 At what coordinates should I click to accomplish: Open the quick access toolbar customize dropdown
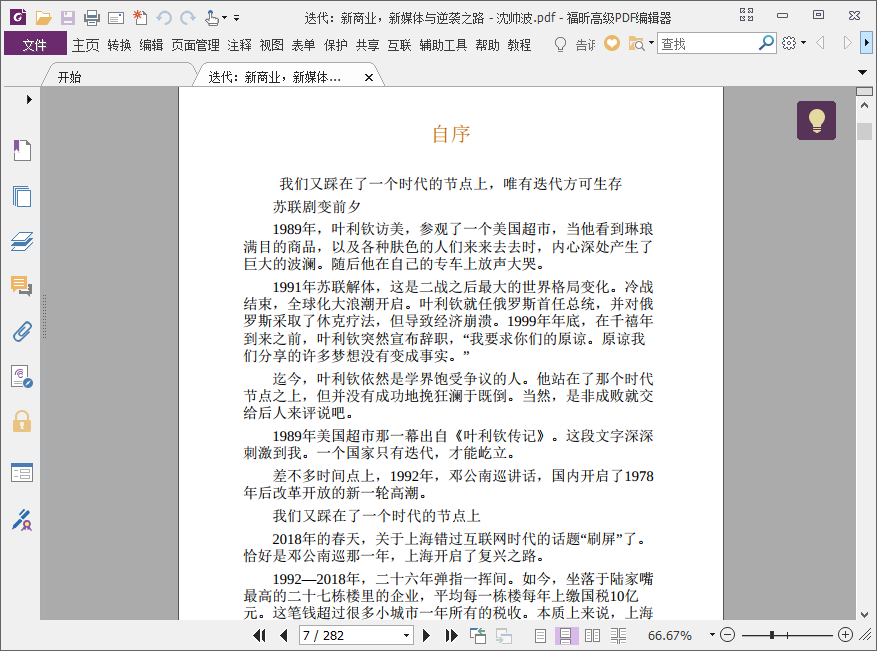(237, 18)
